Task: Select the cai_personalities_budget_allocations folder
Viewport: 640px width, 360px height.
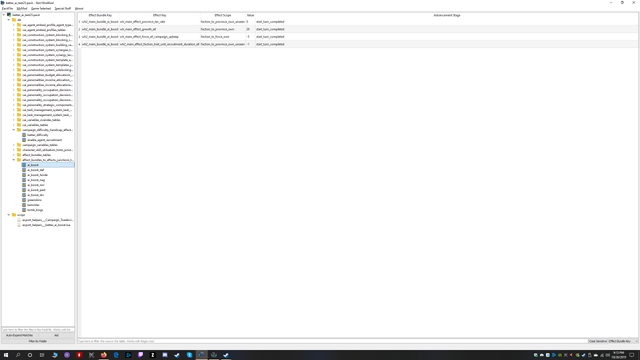Action: 47,75
